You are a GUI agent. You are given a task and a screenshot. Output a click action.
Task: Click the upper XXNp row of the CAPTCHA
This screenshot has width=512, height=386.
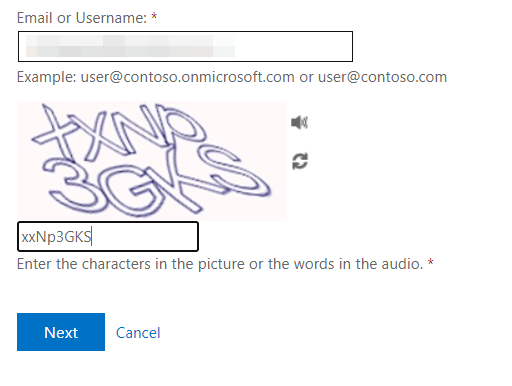click(x=118, y=132)
